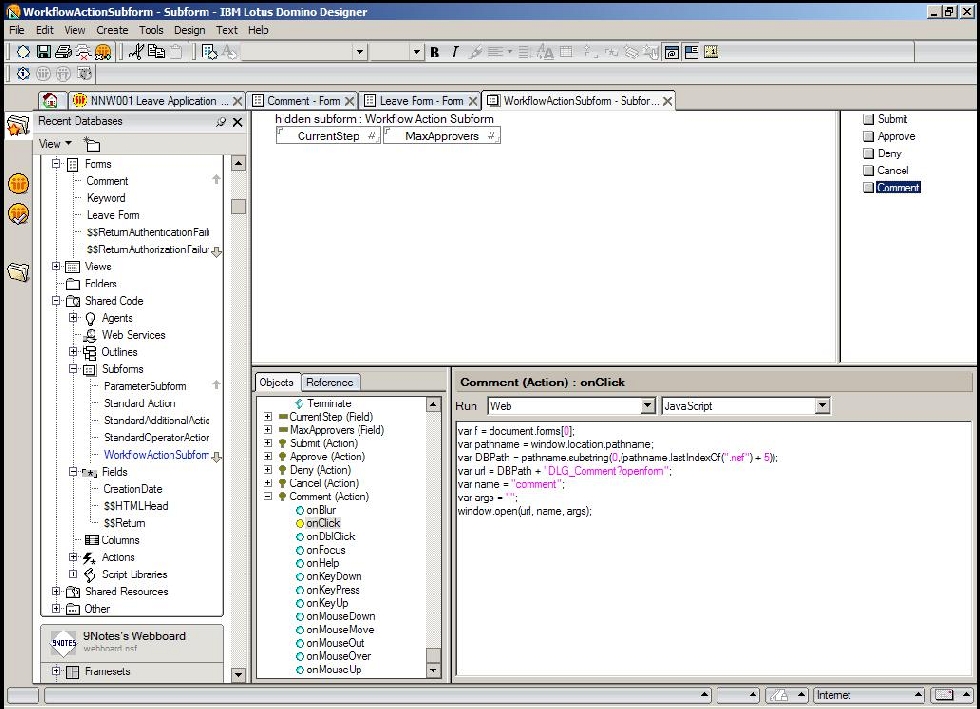
Task: Click the new folder icon beside View
Action: [92, 144]
